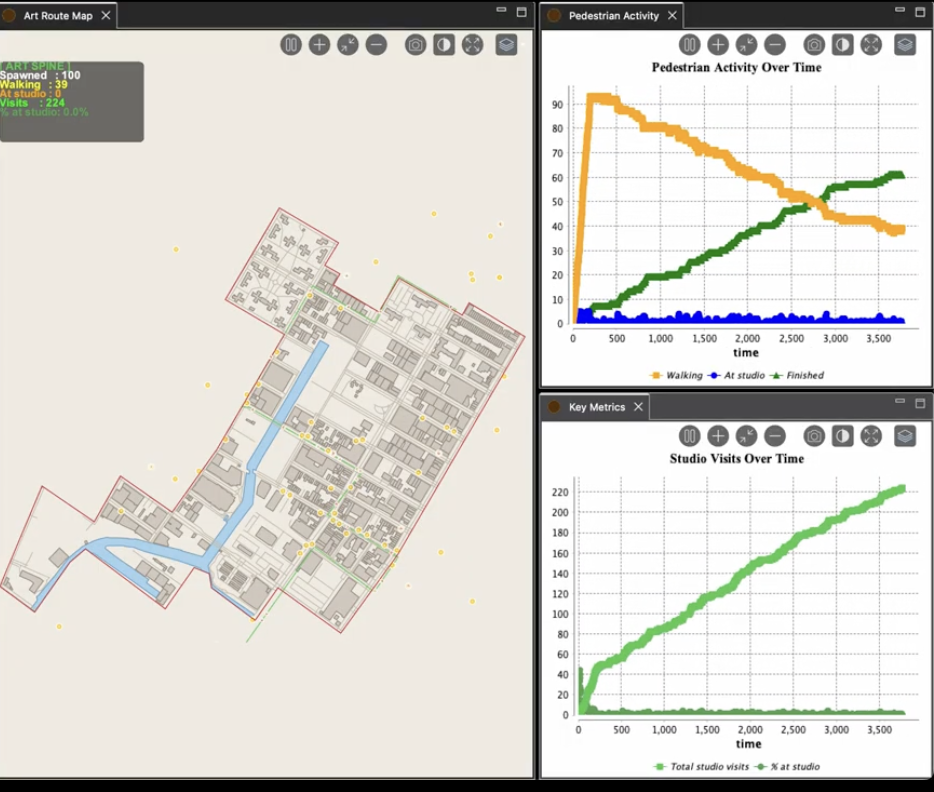
Task: Pause the Art Route Map display
Action: point(291,45)
